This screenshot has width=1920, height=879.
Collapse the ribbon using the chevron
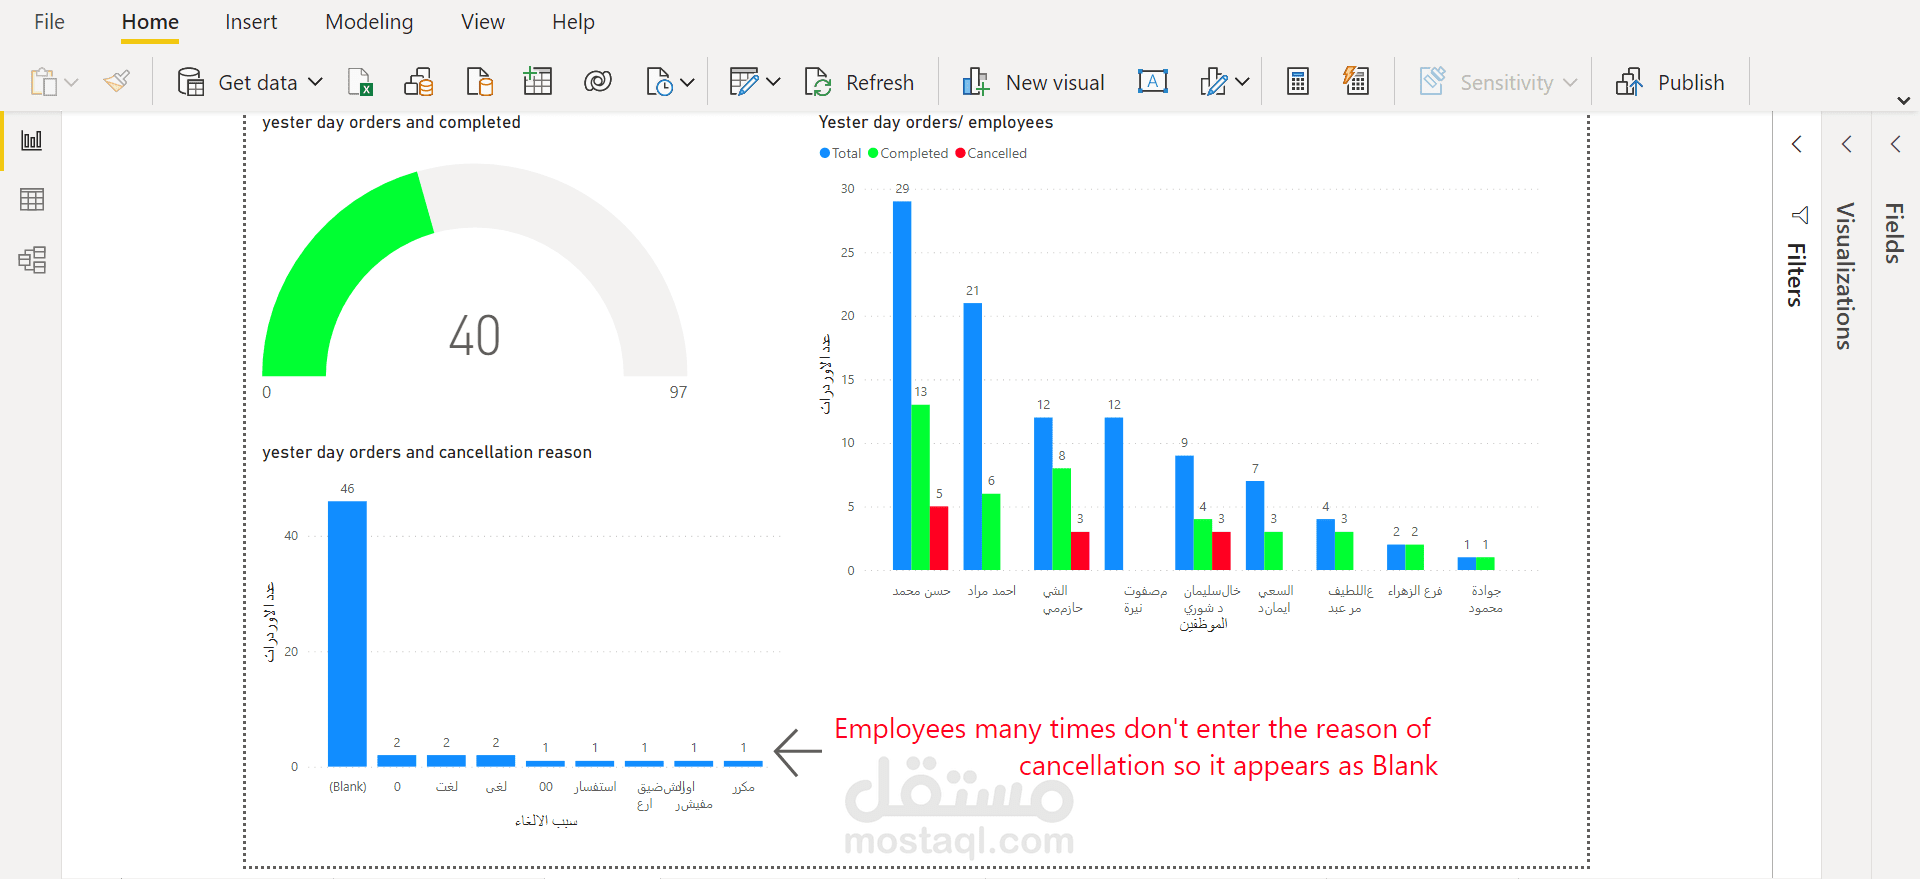click(x=1903, y=101)
